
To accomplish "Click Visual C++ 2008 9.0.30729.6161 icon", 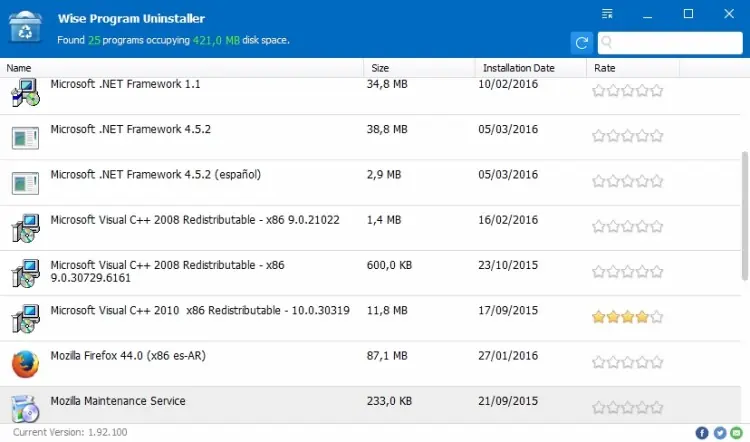I will point(25,273).
